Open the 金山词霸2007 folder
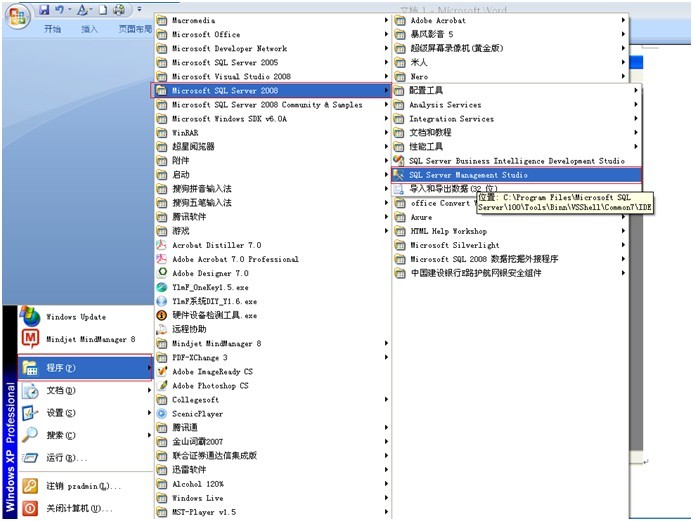The width and height of the screenshot is (693, 521). tap(272, 441)
